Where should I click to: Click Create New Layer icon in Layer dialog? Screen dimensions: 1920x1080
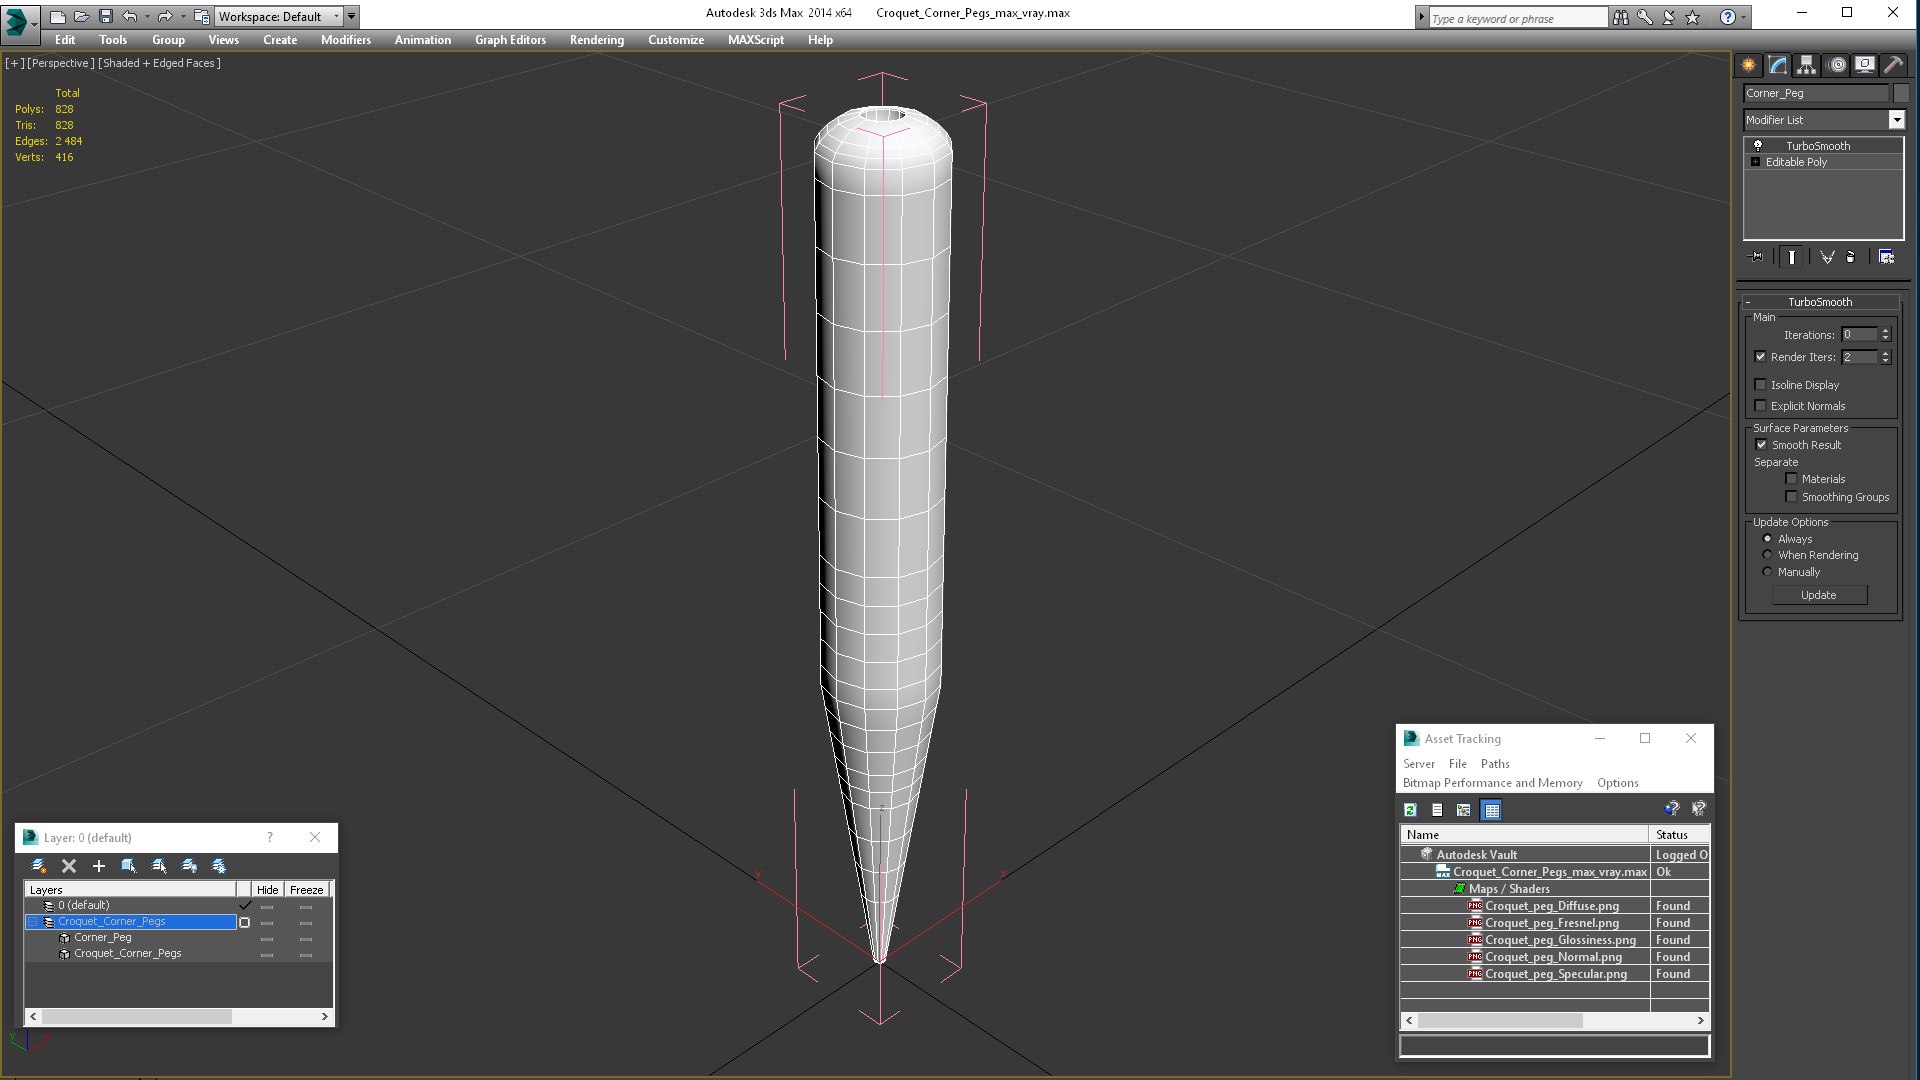pyautogui.click(x=38, y=866)
